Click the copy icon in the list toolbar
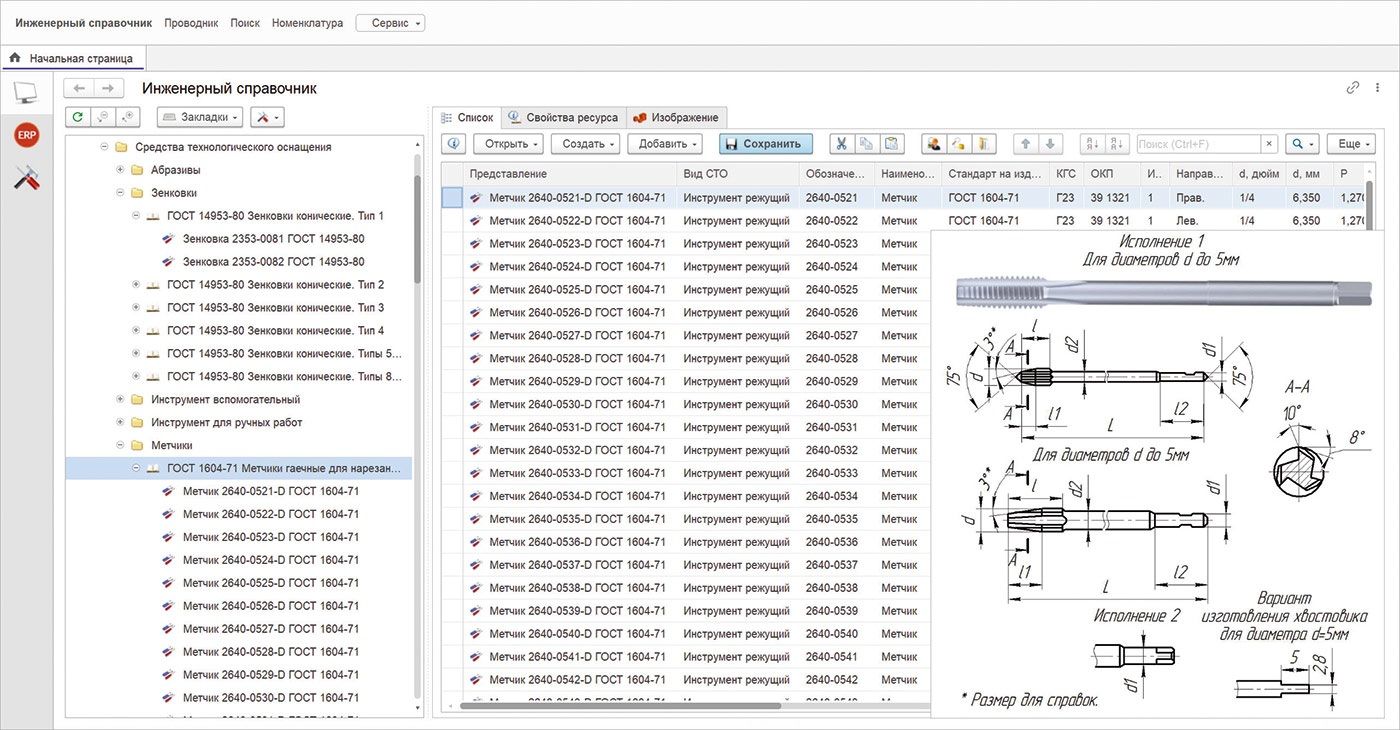Screen dimensions: 1400x730 click(866, 144)
